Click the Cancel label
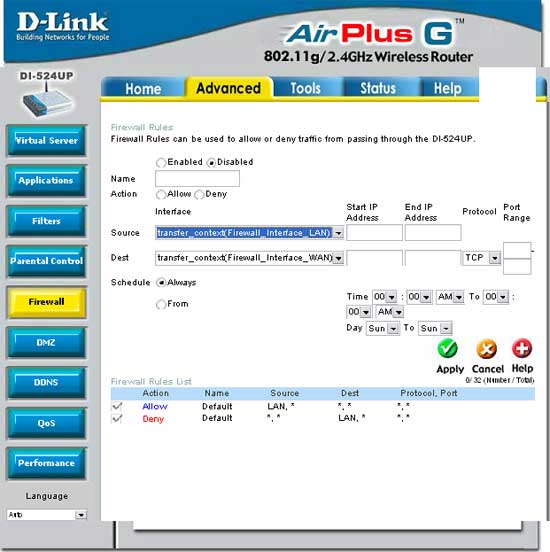 coord(488,369)
